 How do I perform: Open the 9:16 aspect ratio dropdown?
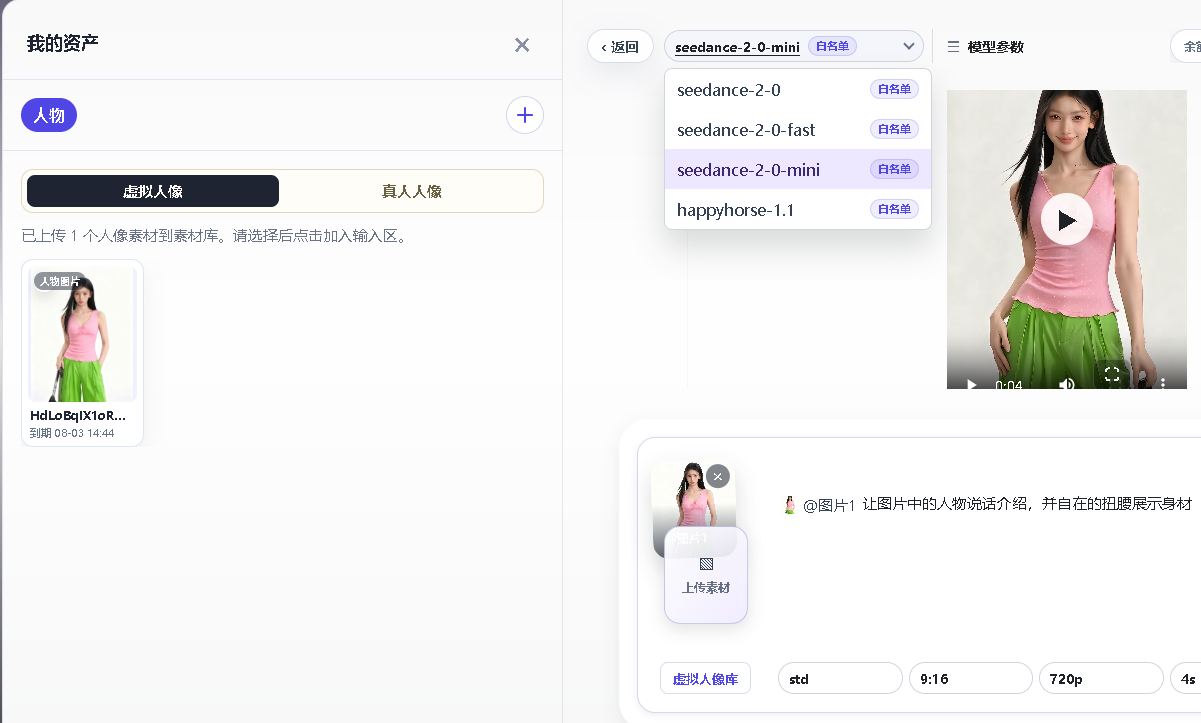970,678
